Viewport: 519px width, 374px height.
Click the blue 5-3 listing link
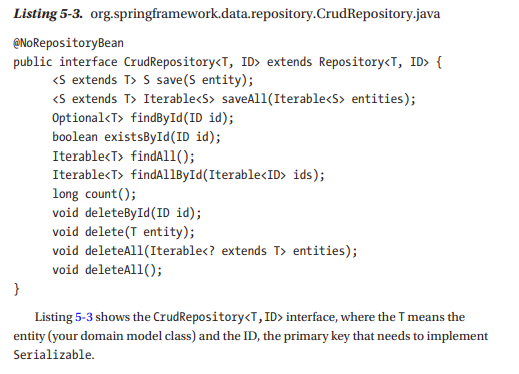pos(84,317)
